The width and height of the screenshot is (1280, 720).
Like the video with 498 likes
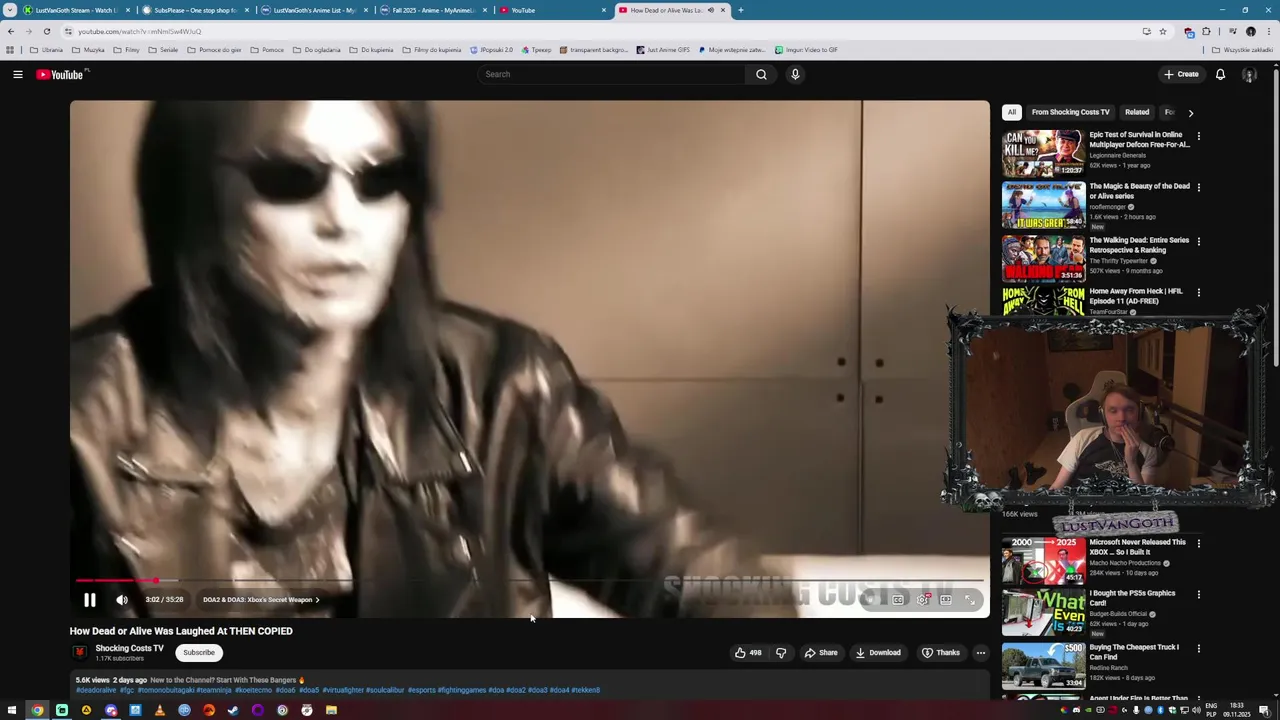click(748, 653)
